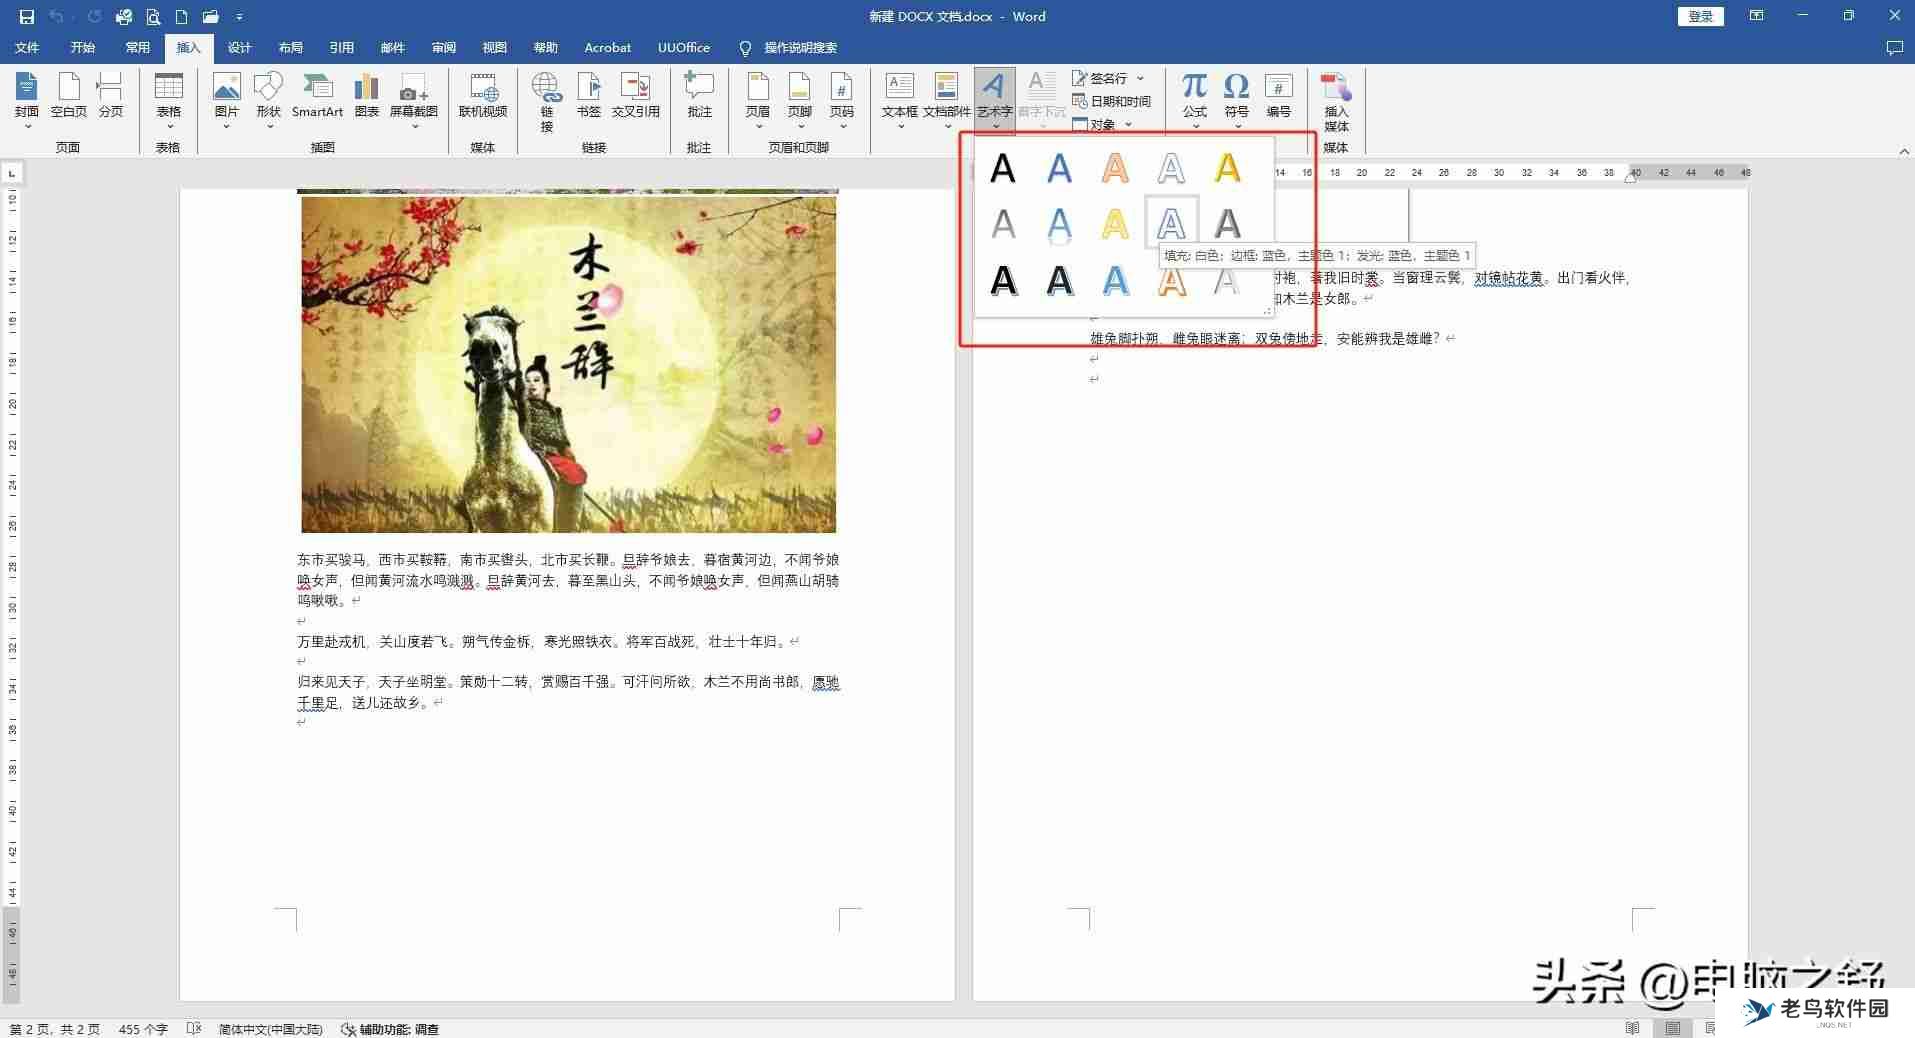The width and height of the screenshot is (1915, 1038).
Task: Switch to the View (视图) tab
Action: 494,47
